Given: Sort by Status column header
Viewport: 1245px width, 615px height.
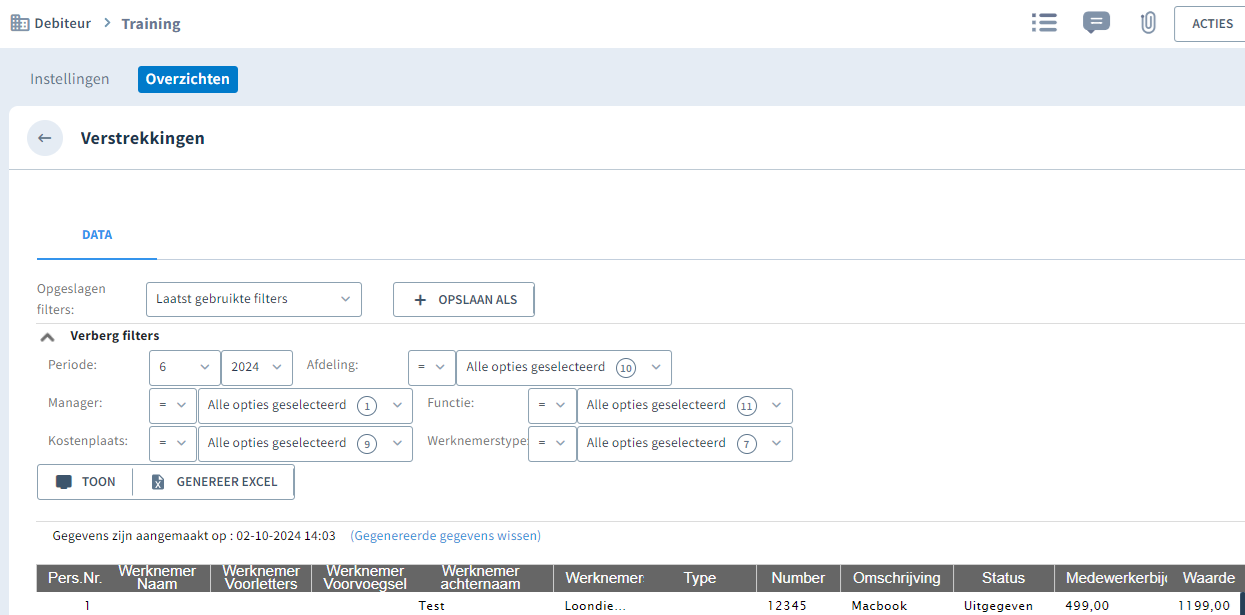Looking at the screenshot, I should [1003, 578].
